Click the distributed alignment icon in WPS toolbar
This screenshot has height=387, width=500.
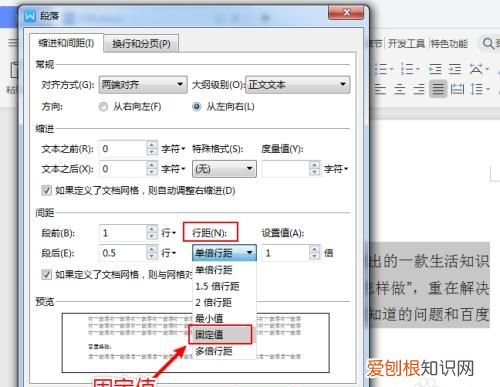point(457,89)
